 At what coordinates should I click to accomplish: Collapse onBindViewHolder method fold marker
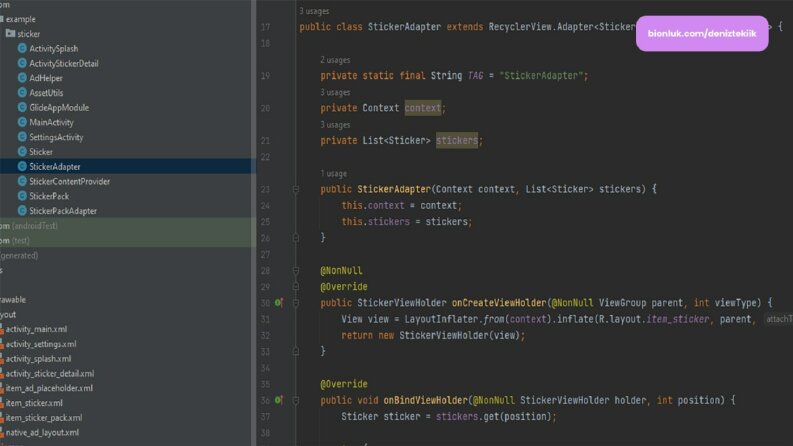click(296, 400)
